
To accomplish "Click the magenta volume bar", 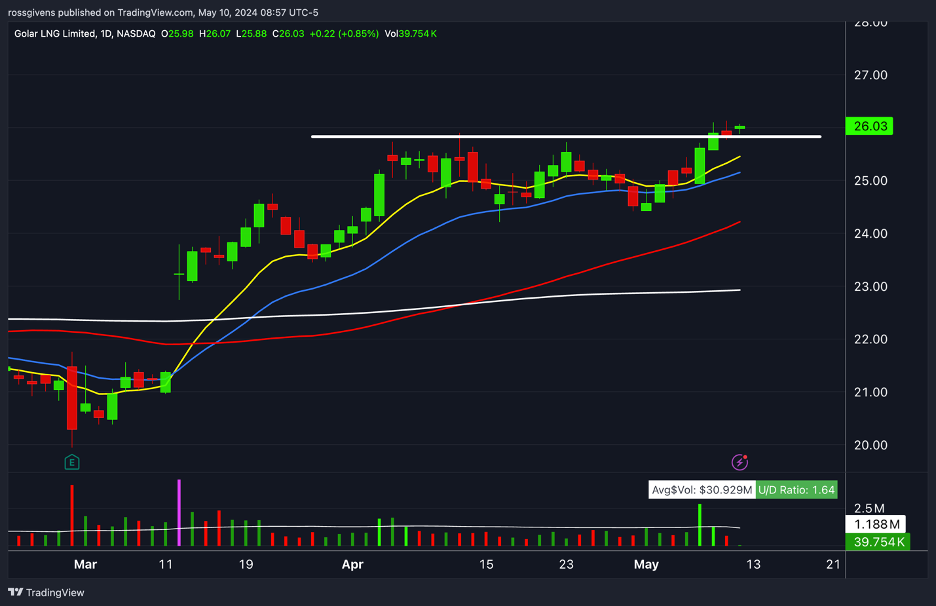I will point(179,512).
